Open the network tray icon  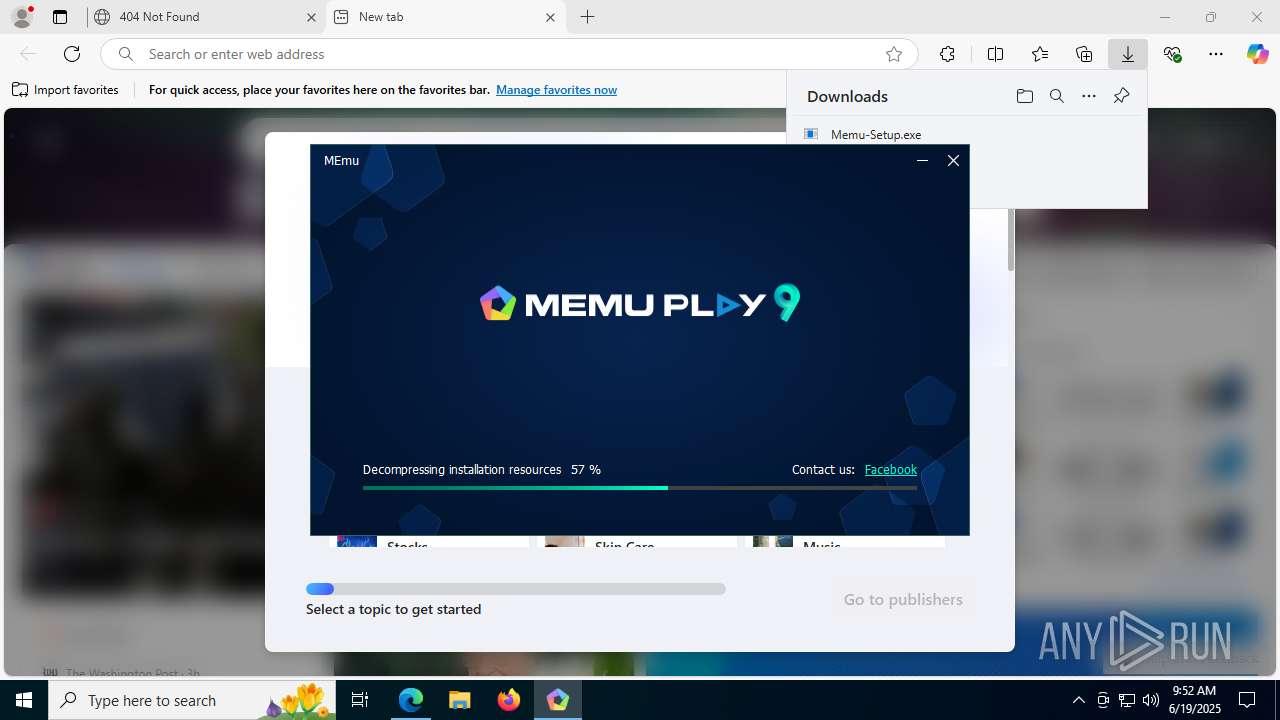[1127, 700]
